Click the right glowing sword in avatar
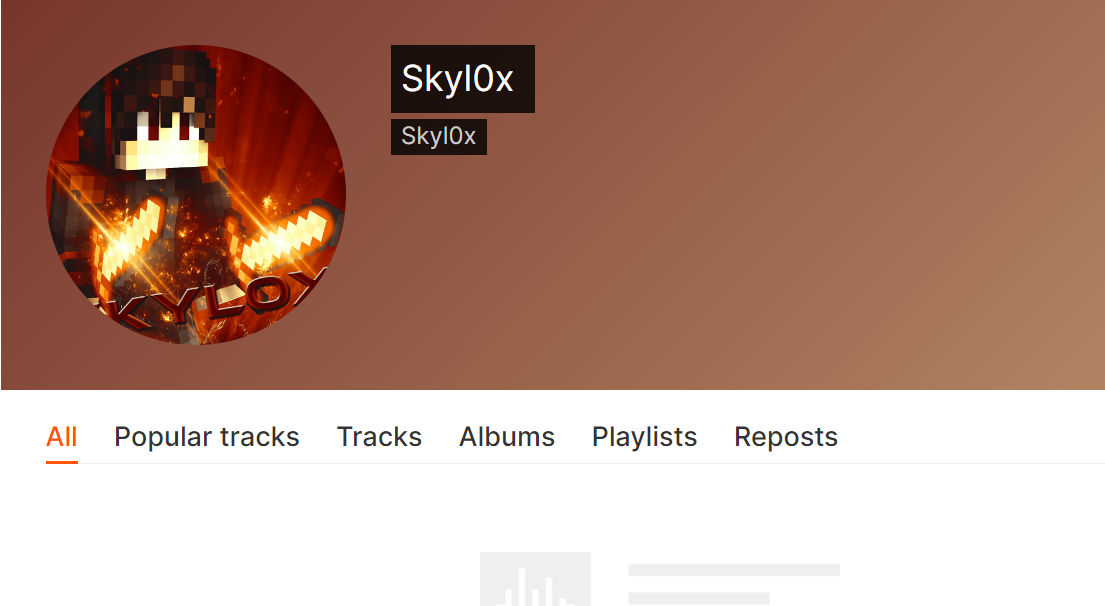 click(x=285, y=236)
